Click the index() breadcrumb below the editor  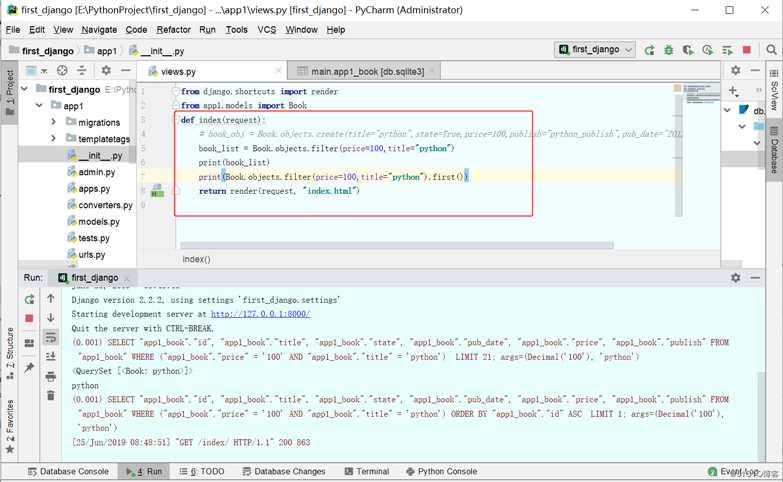[x=196, y=259]
